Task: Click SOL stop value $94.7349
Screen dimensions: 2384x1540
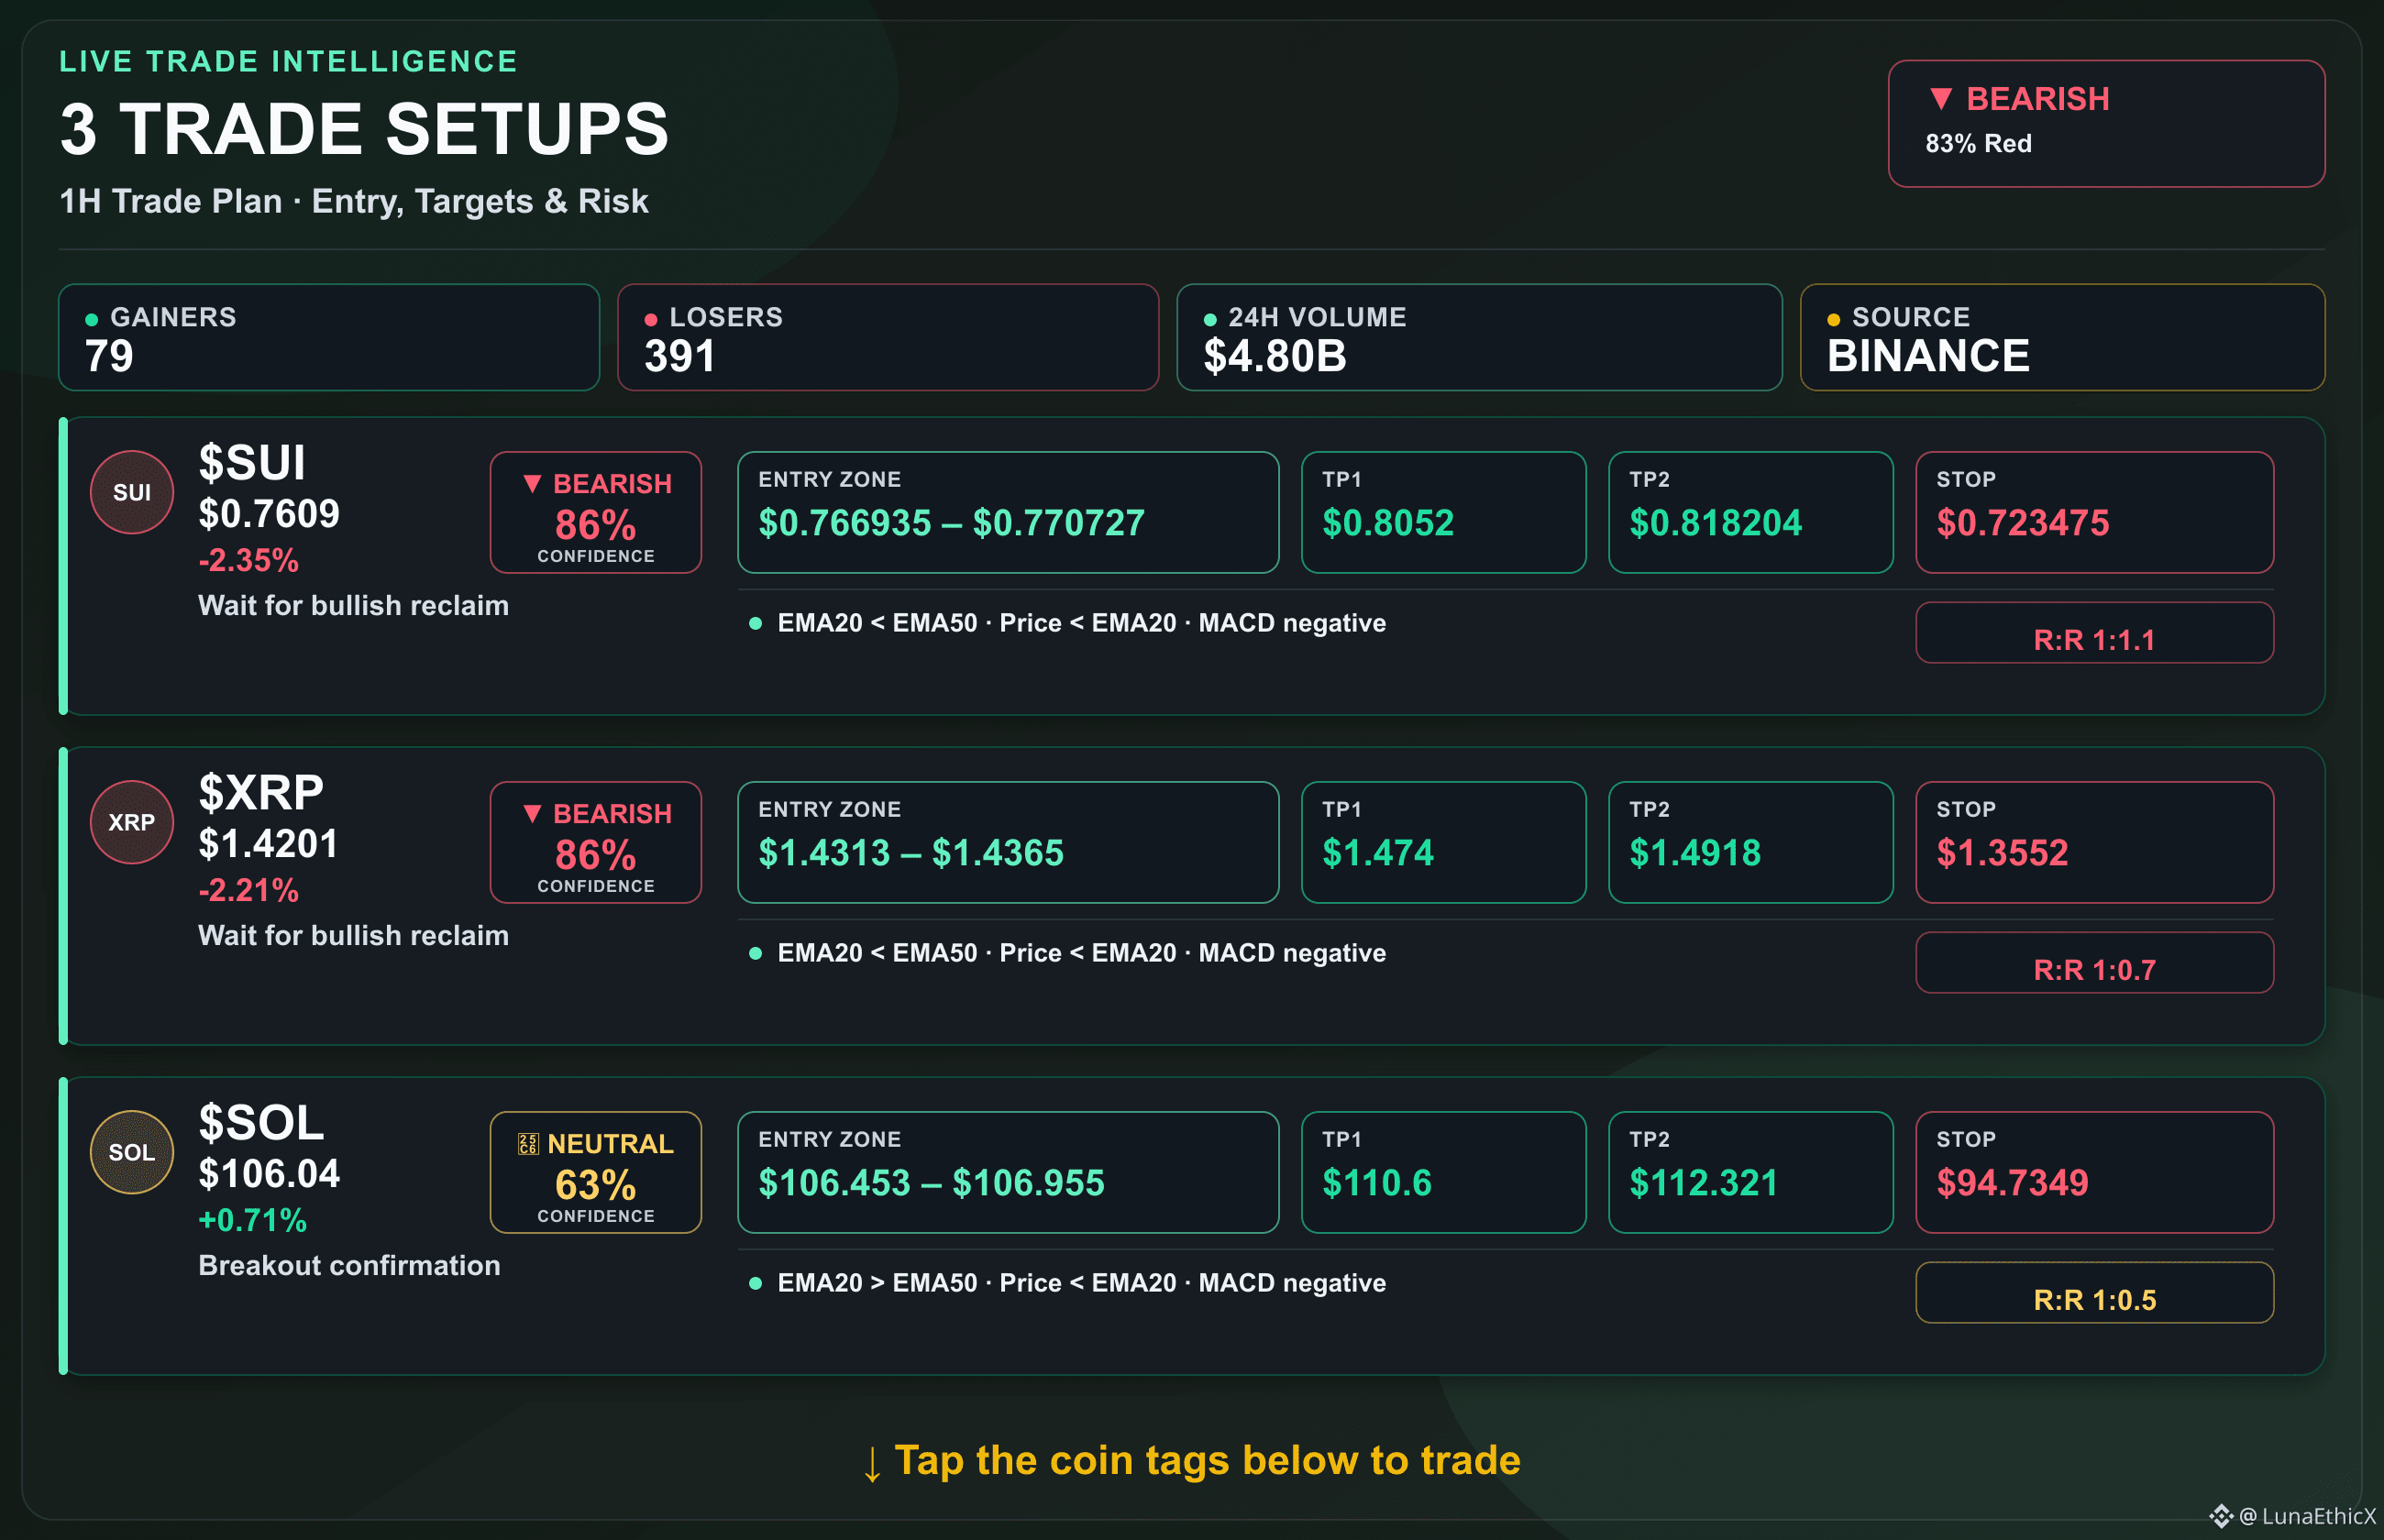Action: (2012, 1183)
